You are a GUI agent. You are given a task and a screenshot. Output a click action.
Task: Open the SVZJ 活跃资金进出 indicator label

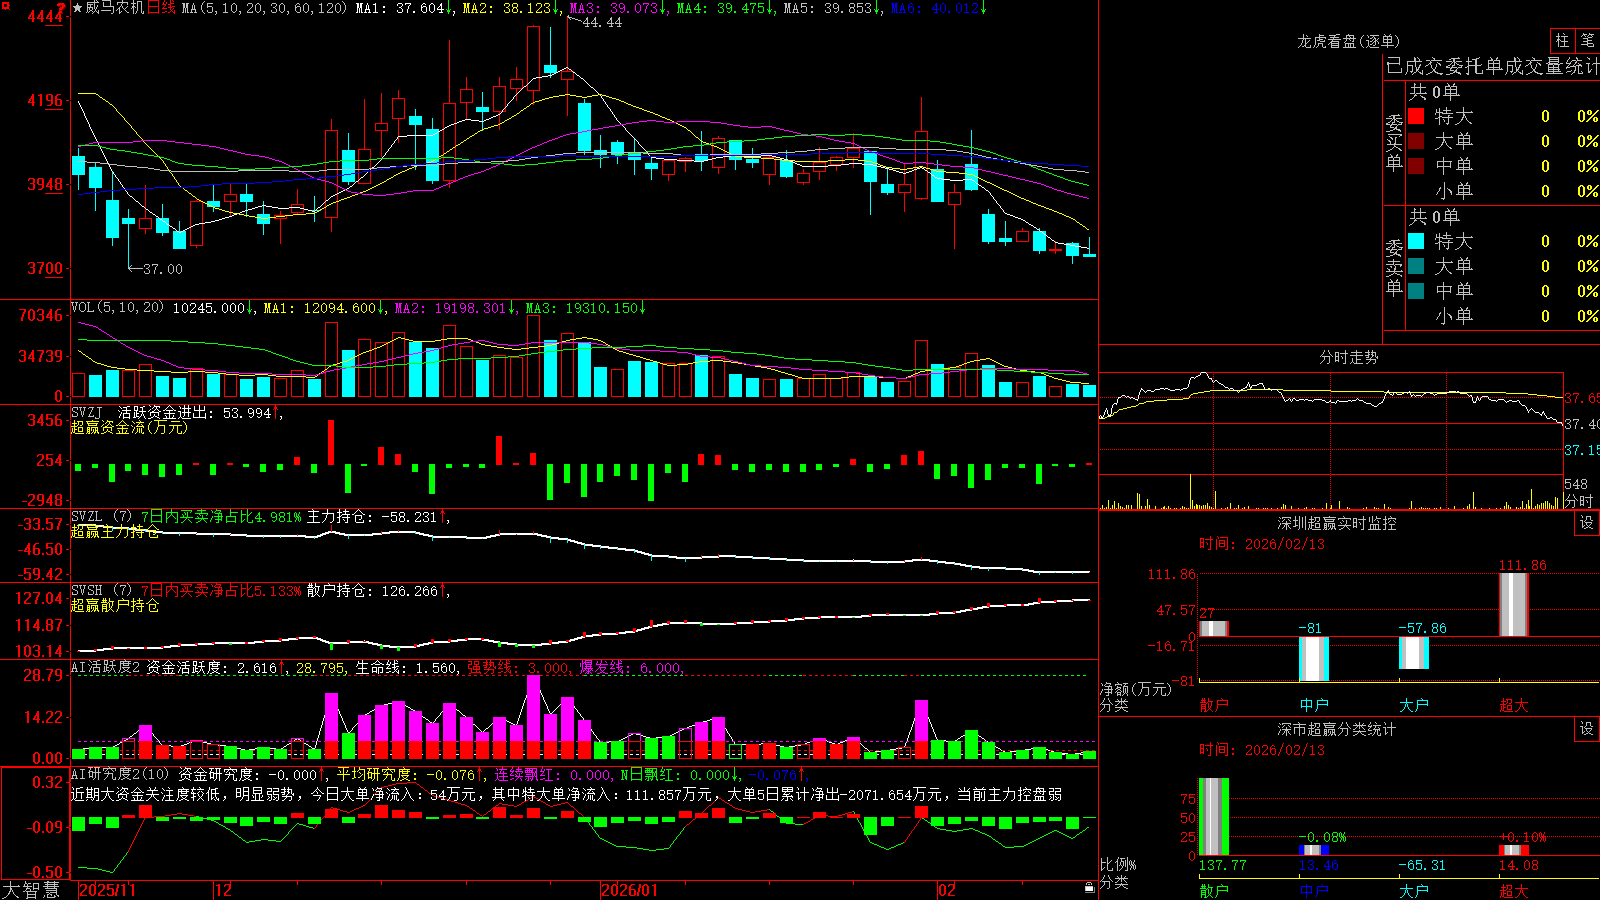[170, 412]
